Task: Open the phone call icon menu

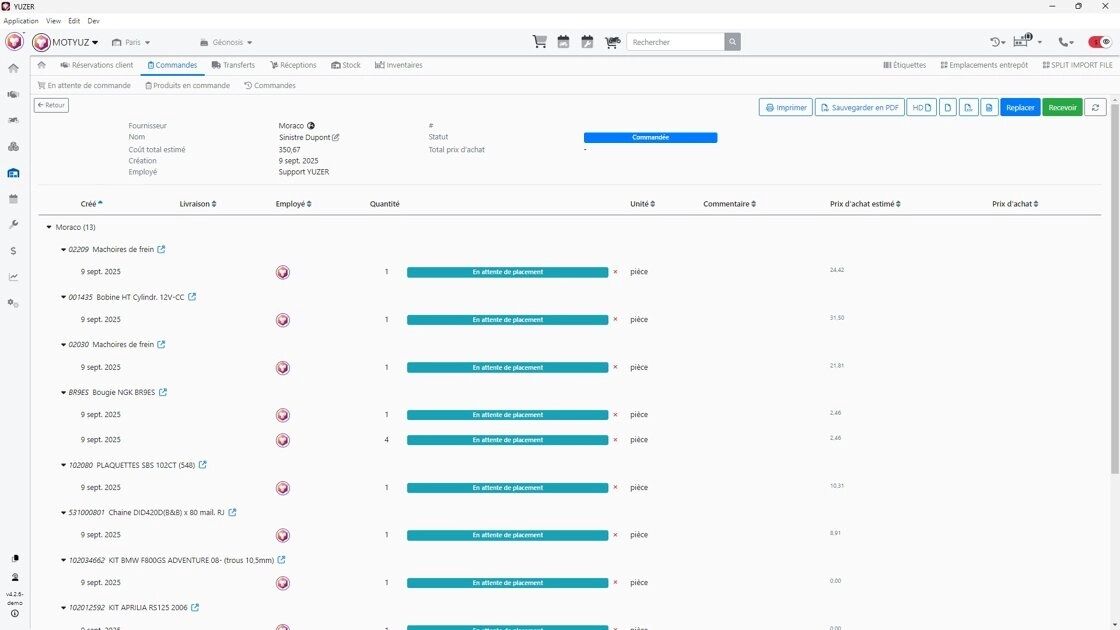Action: coord(1067,42)
